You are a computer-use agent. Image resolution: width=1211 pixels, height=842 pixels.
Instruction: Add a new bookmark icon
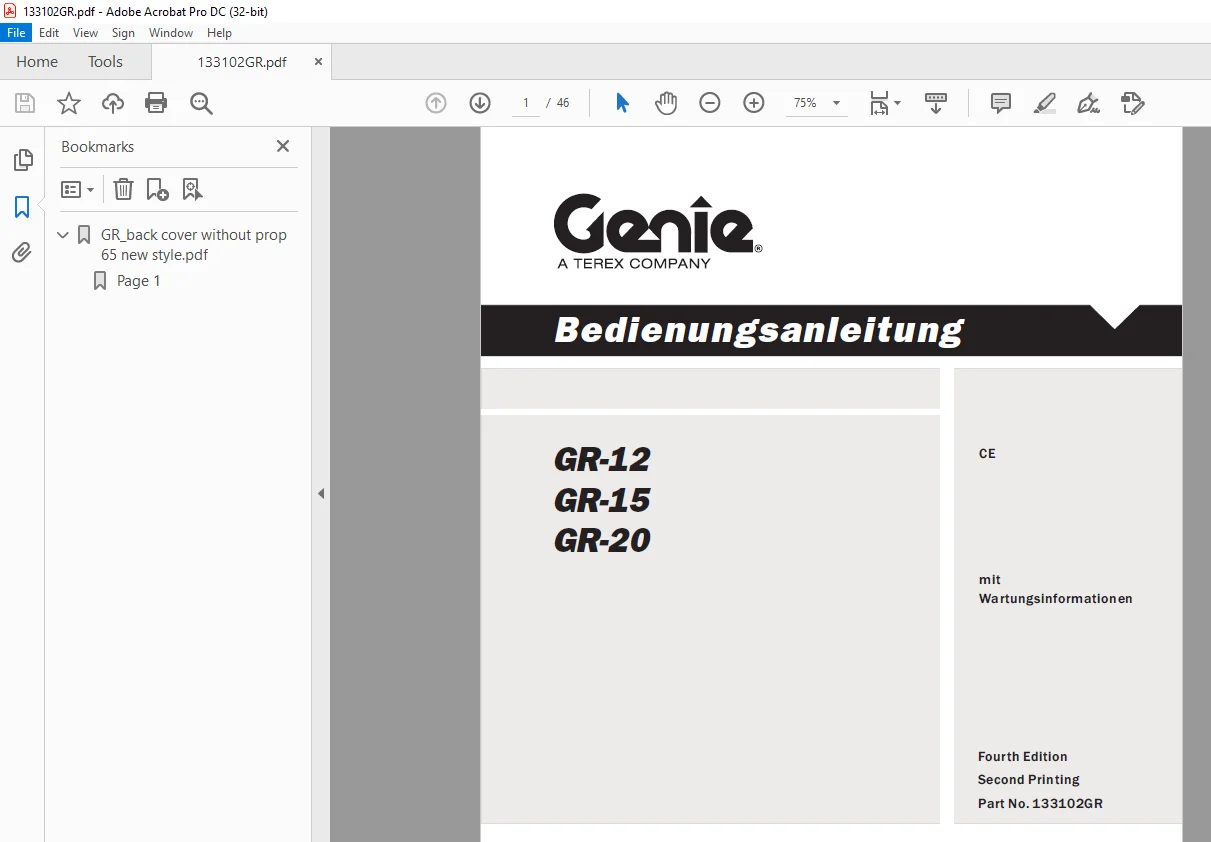(x=157, y=189)
